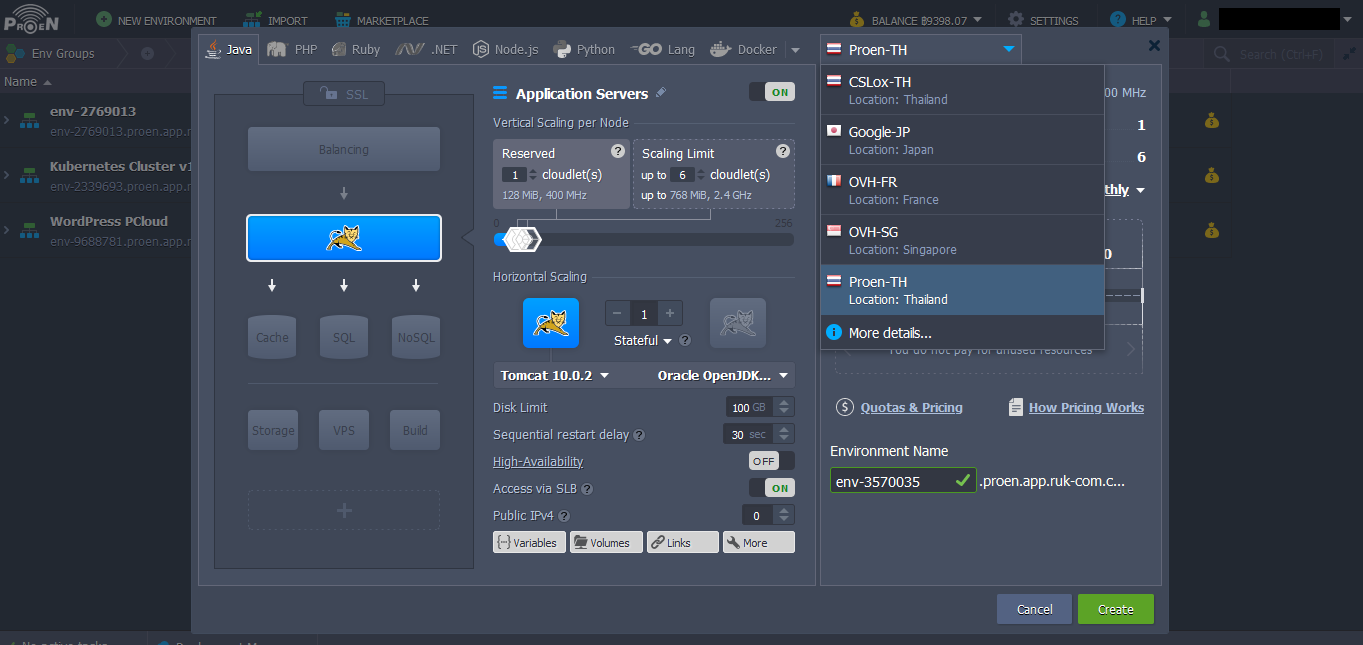The height and width of the screenshot is (645, 1363).
Task: Open the Quotas & Pricing link
Action: (911, 407)
